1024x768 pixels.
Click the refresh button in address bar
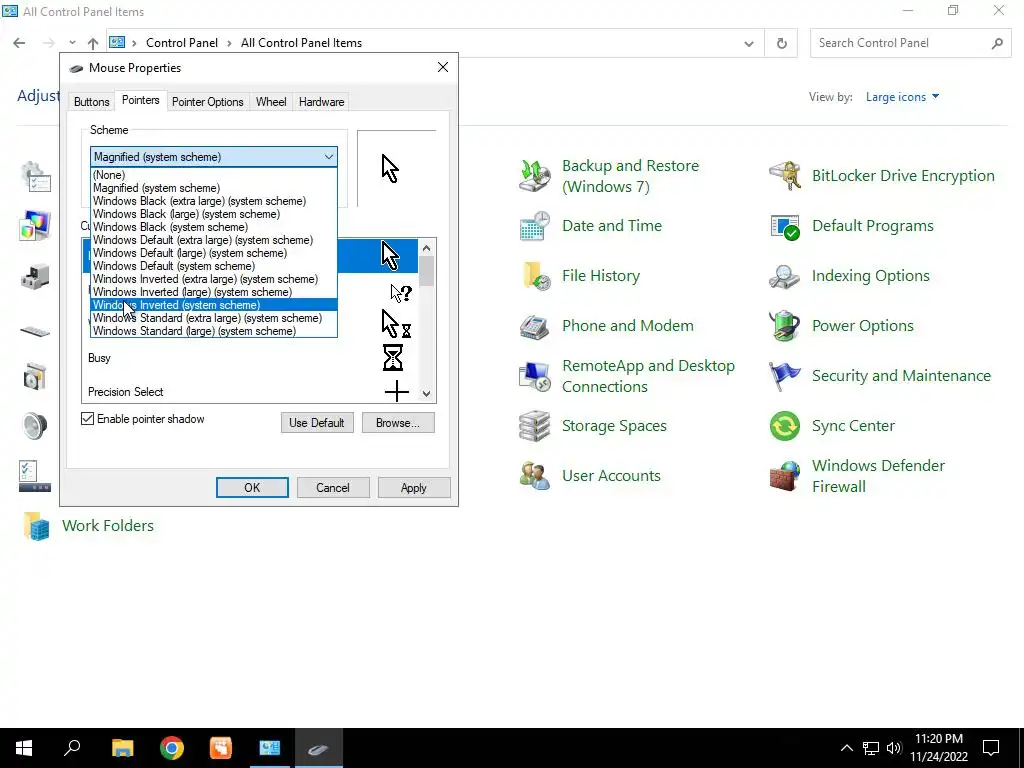[782, 43]
